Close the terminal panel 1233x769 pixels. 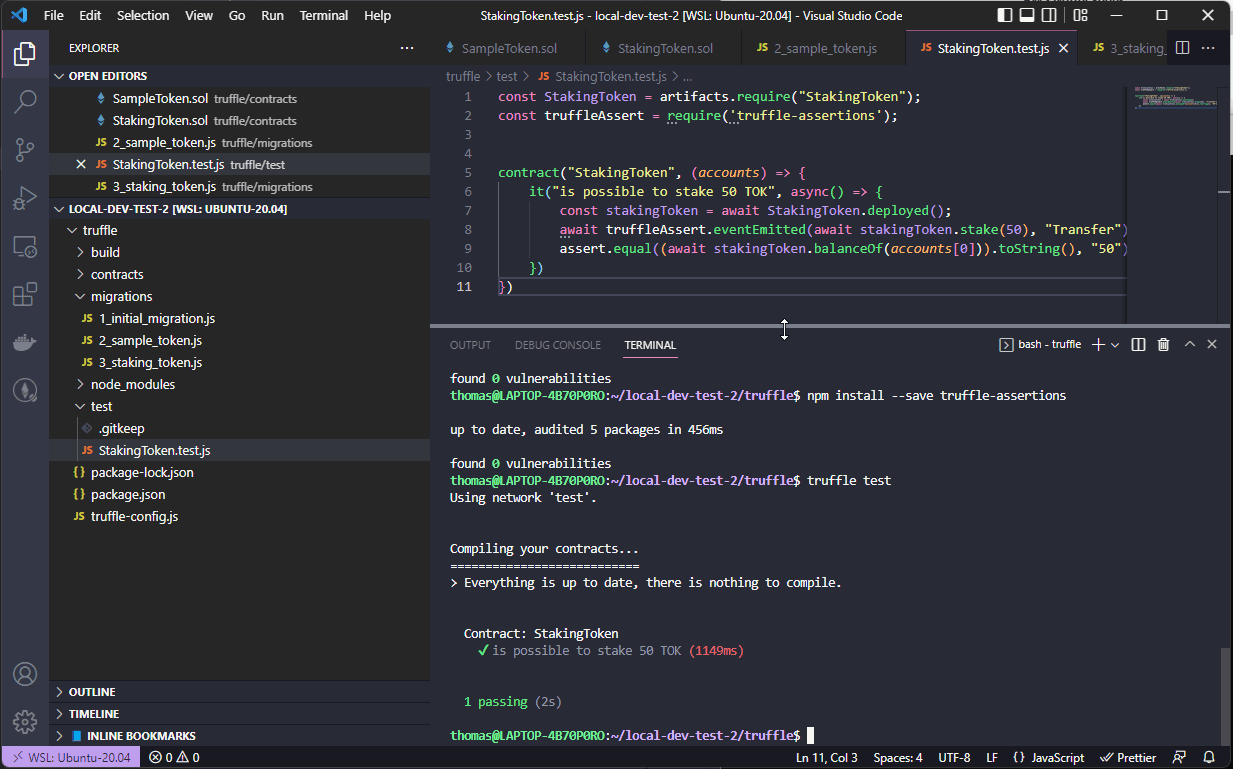[1212, 344]
